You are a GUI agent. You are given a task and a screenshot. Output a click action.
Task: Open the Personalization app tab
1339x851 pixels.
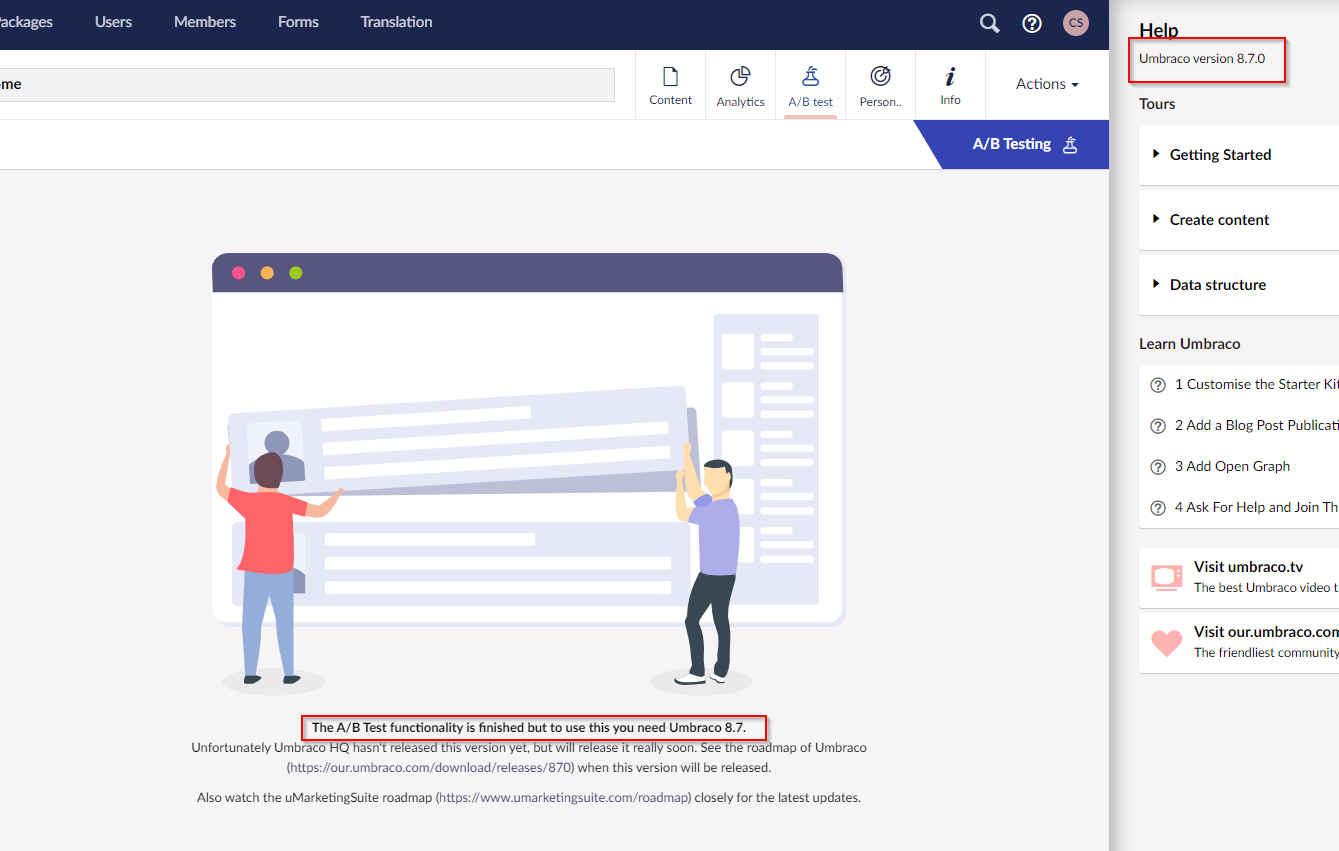[x=880, y=85]
